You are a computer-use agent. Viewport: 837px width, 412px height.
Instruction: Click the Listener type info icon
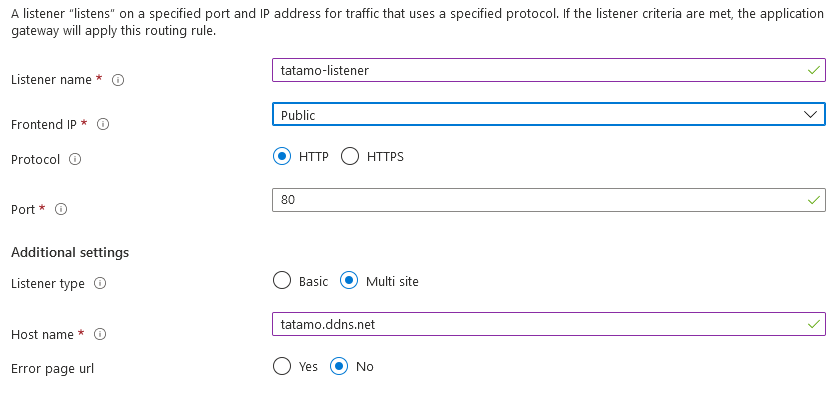pos(99,284)
